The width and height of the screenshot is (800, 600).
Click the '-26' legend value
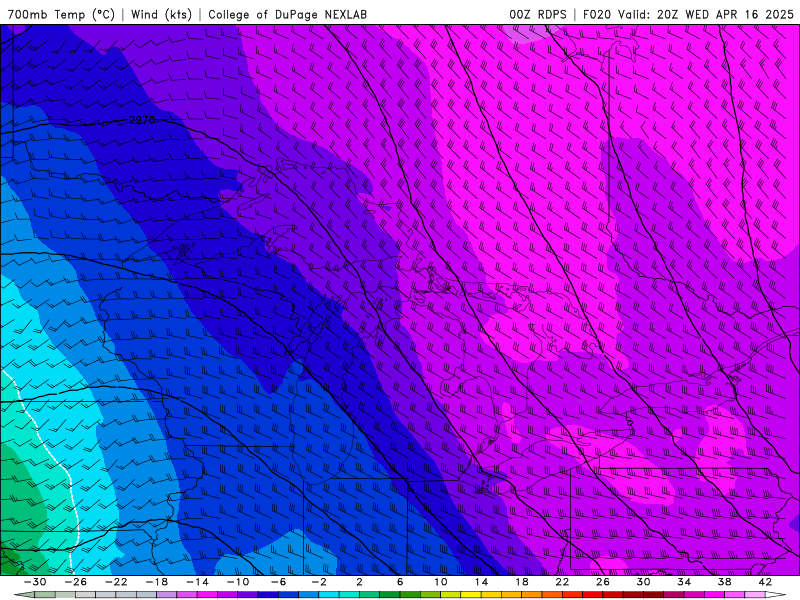[76, 582]
